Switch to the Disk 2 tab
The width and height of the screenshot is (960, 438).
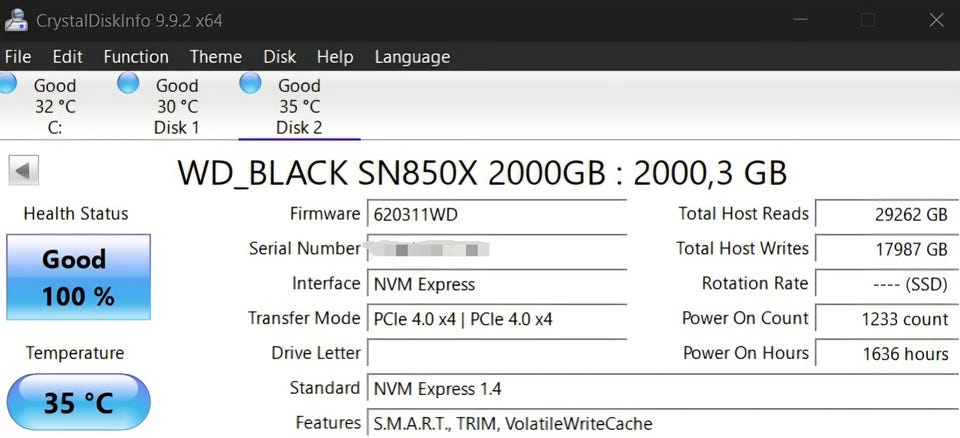pos(299,106)
